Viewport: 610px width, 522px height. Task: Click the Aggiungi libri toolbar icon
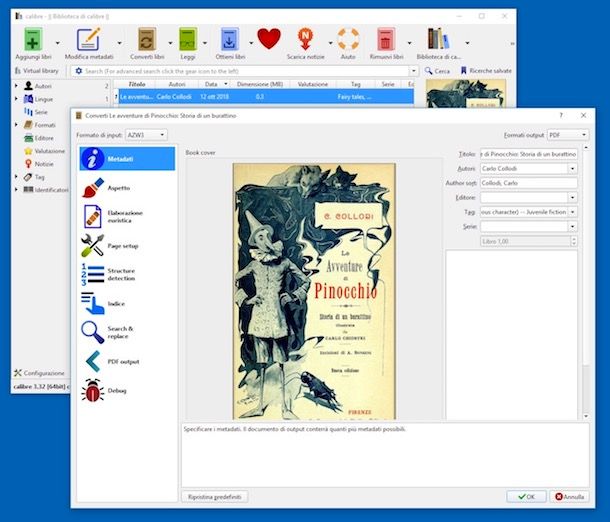coord(33,39)
